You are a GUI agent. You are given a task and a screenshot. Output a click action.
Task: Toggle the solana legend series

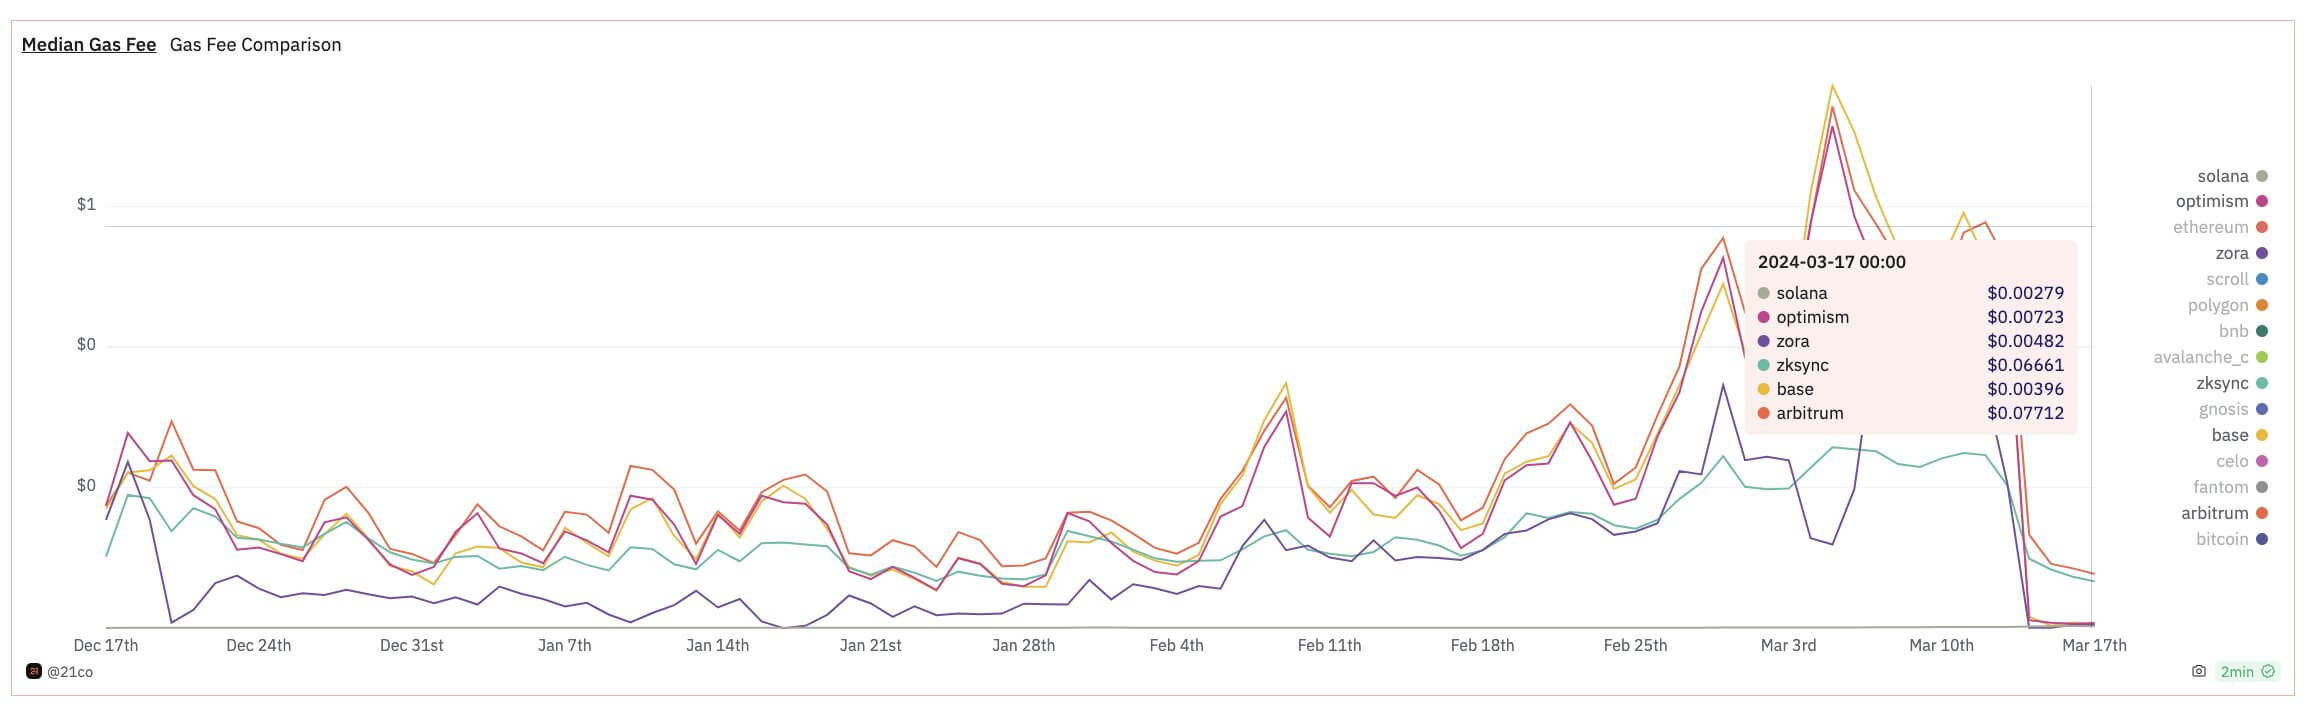2222,176
